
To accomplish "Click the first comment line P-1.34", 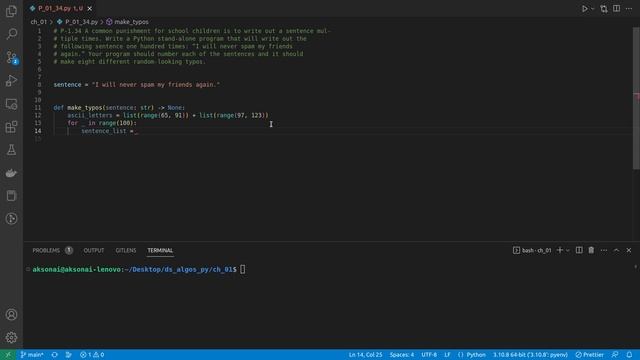I will click(x=192, y=31).
